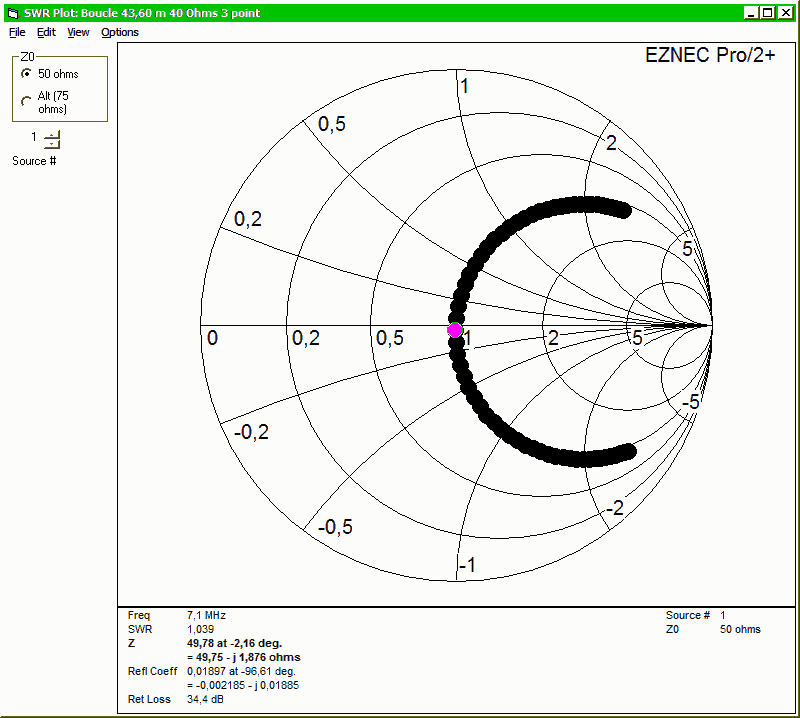Click the frequency value 7,1 MHz
800x718 pixels.
pos(206,615)
